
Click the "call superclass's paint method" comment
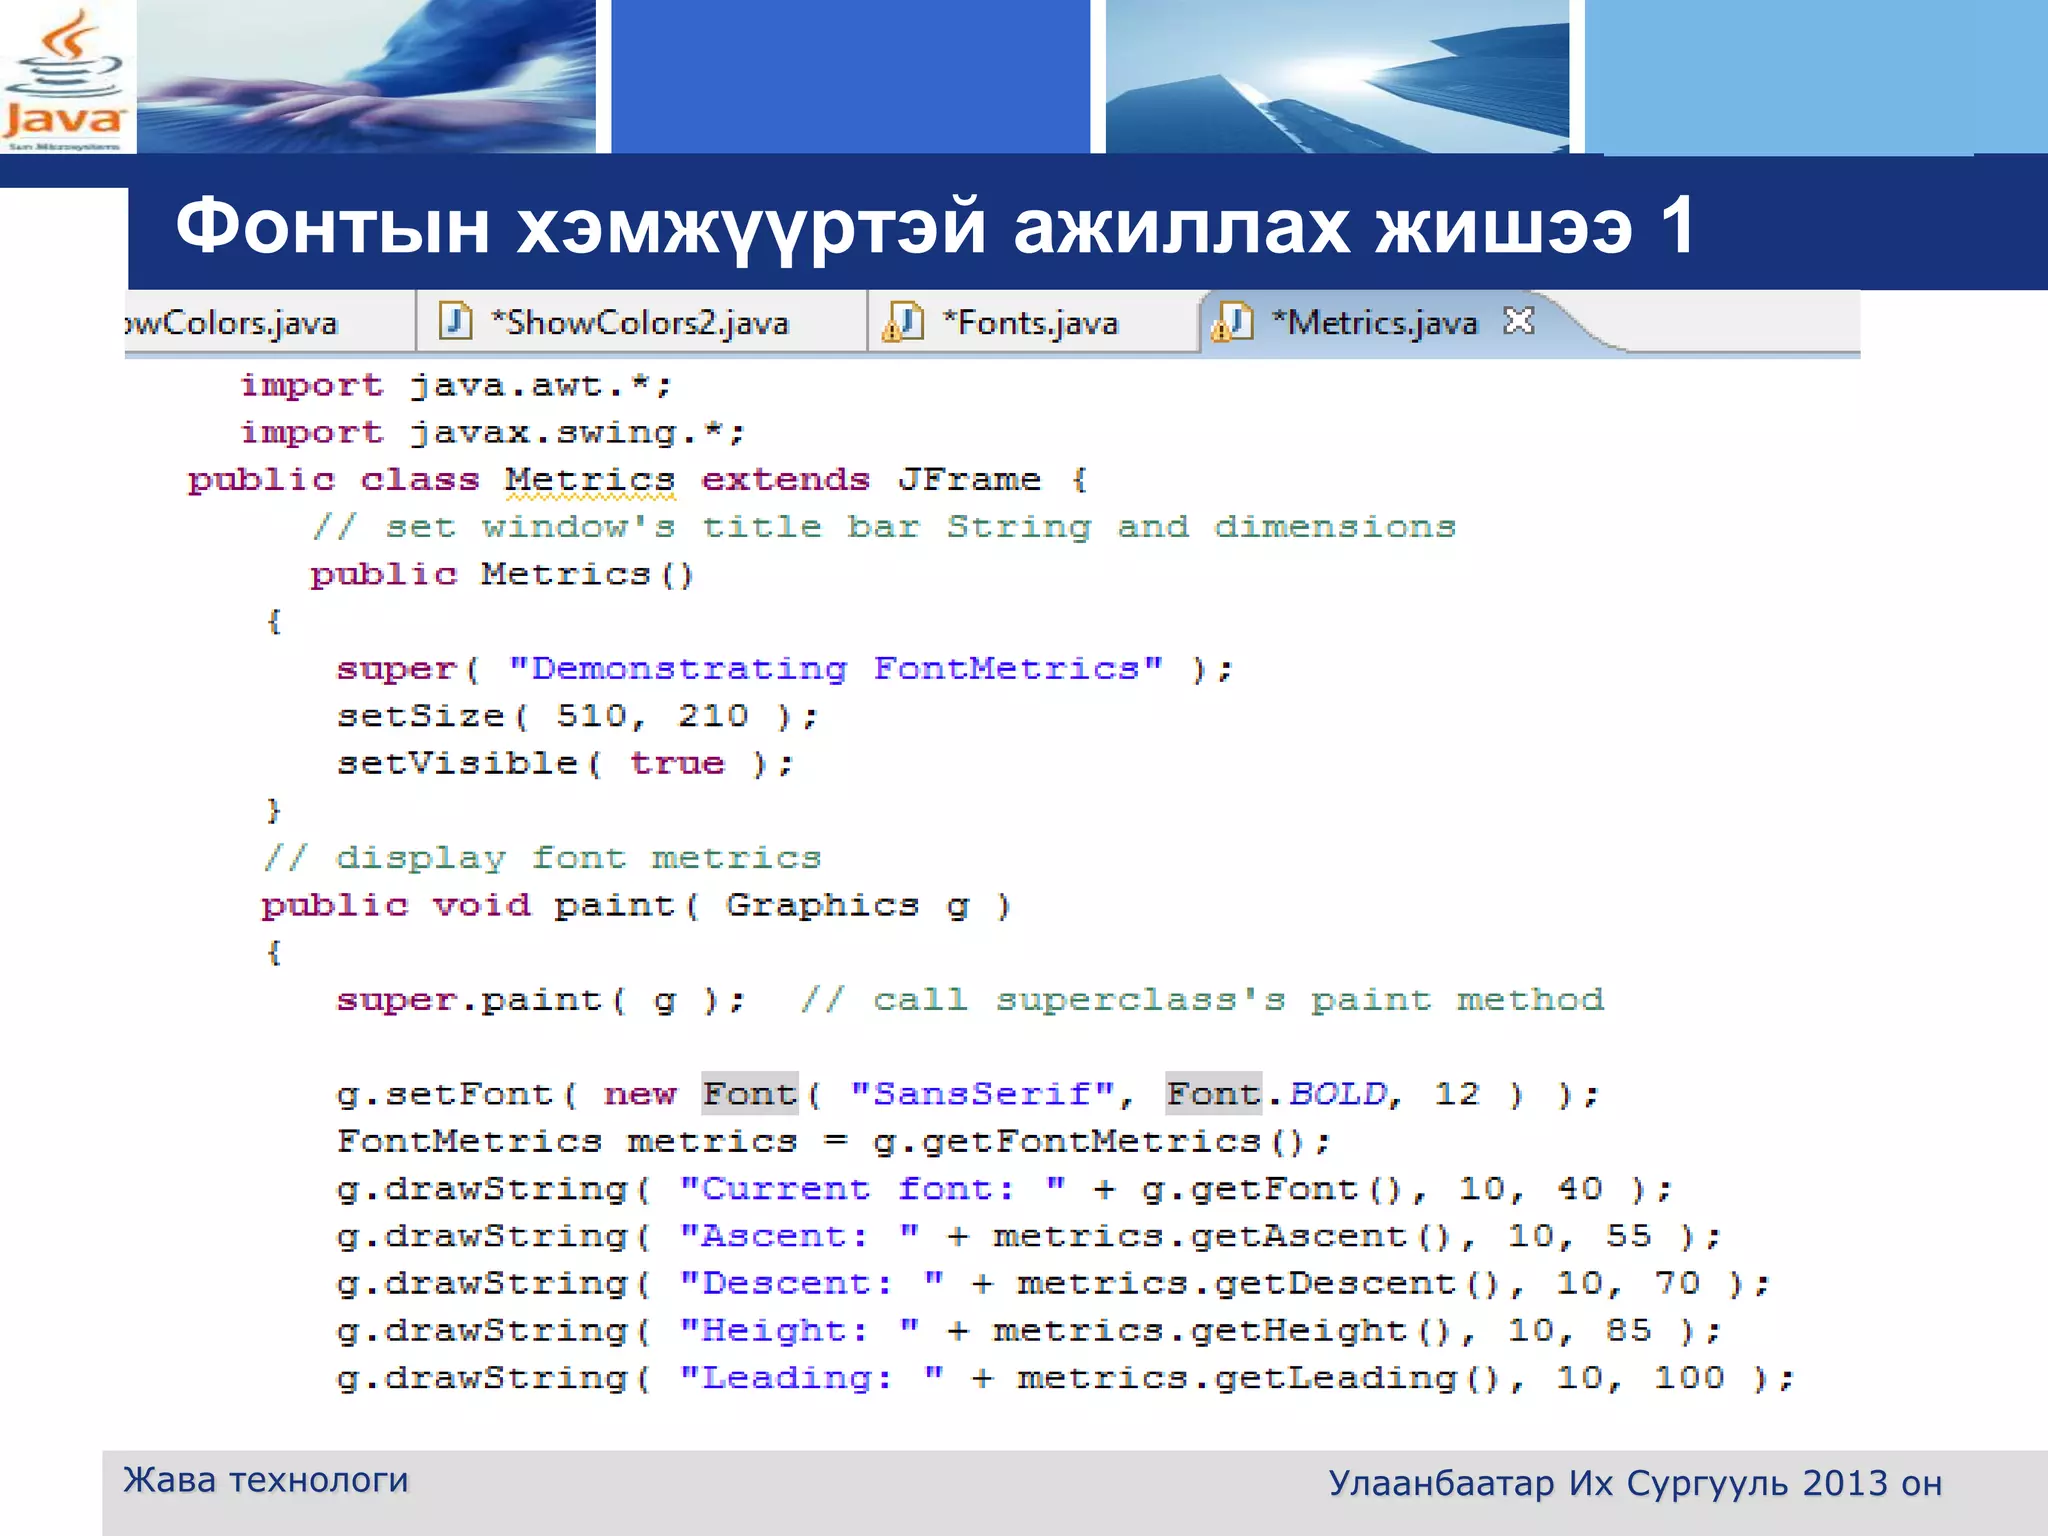(x=1202, y=1000)
